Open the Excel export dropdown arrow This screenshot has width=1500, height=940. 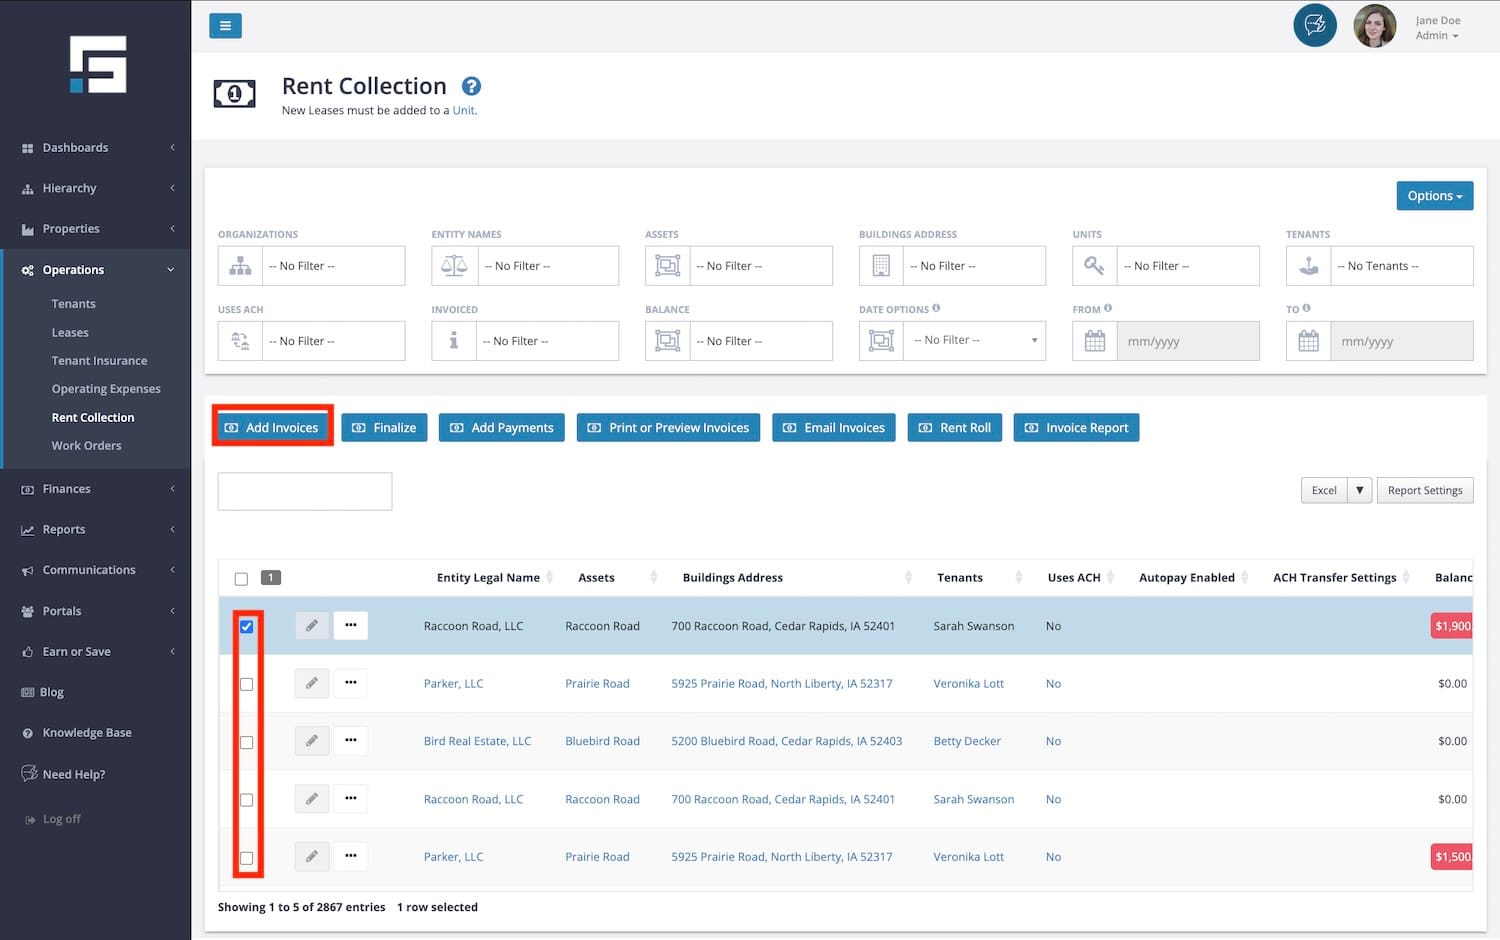(1359, 490)
